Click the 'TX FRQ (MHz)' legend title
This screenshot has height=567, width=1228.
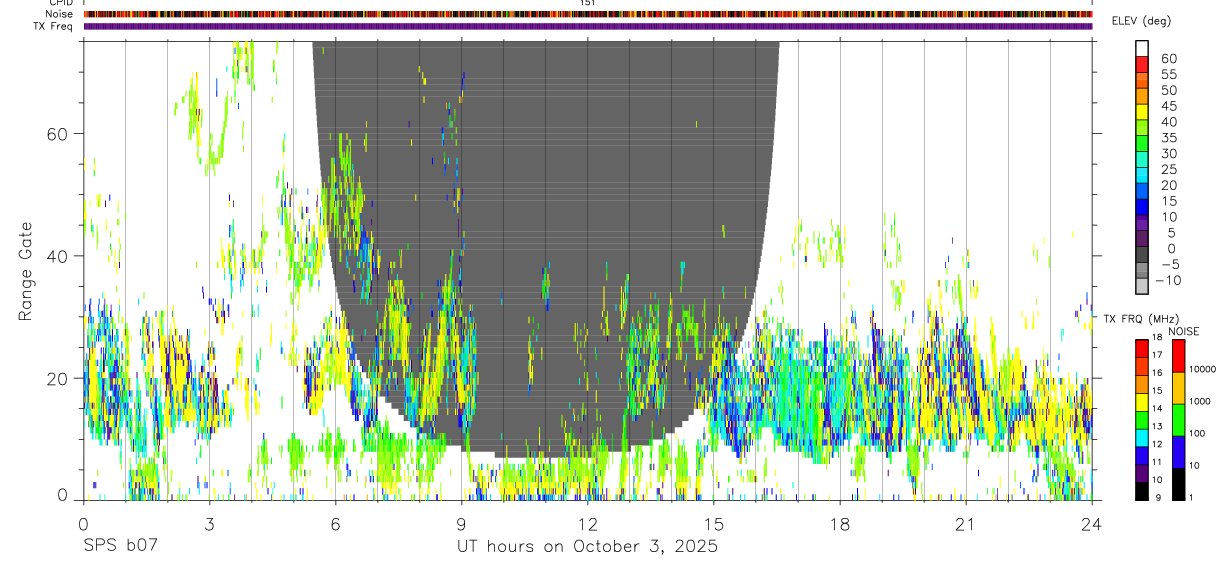(1141, 319)
